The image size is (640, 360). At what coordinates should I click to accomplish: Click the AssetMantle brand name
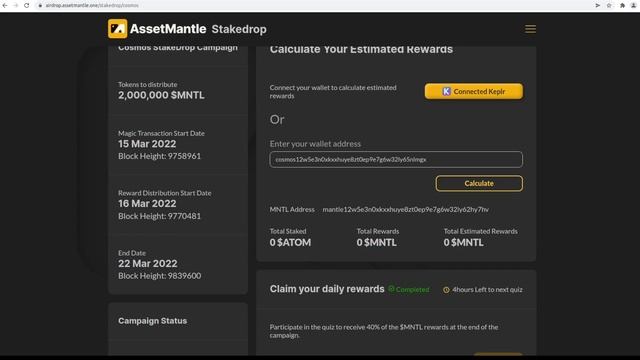168,29
